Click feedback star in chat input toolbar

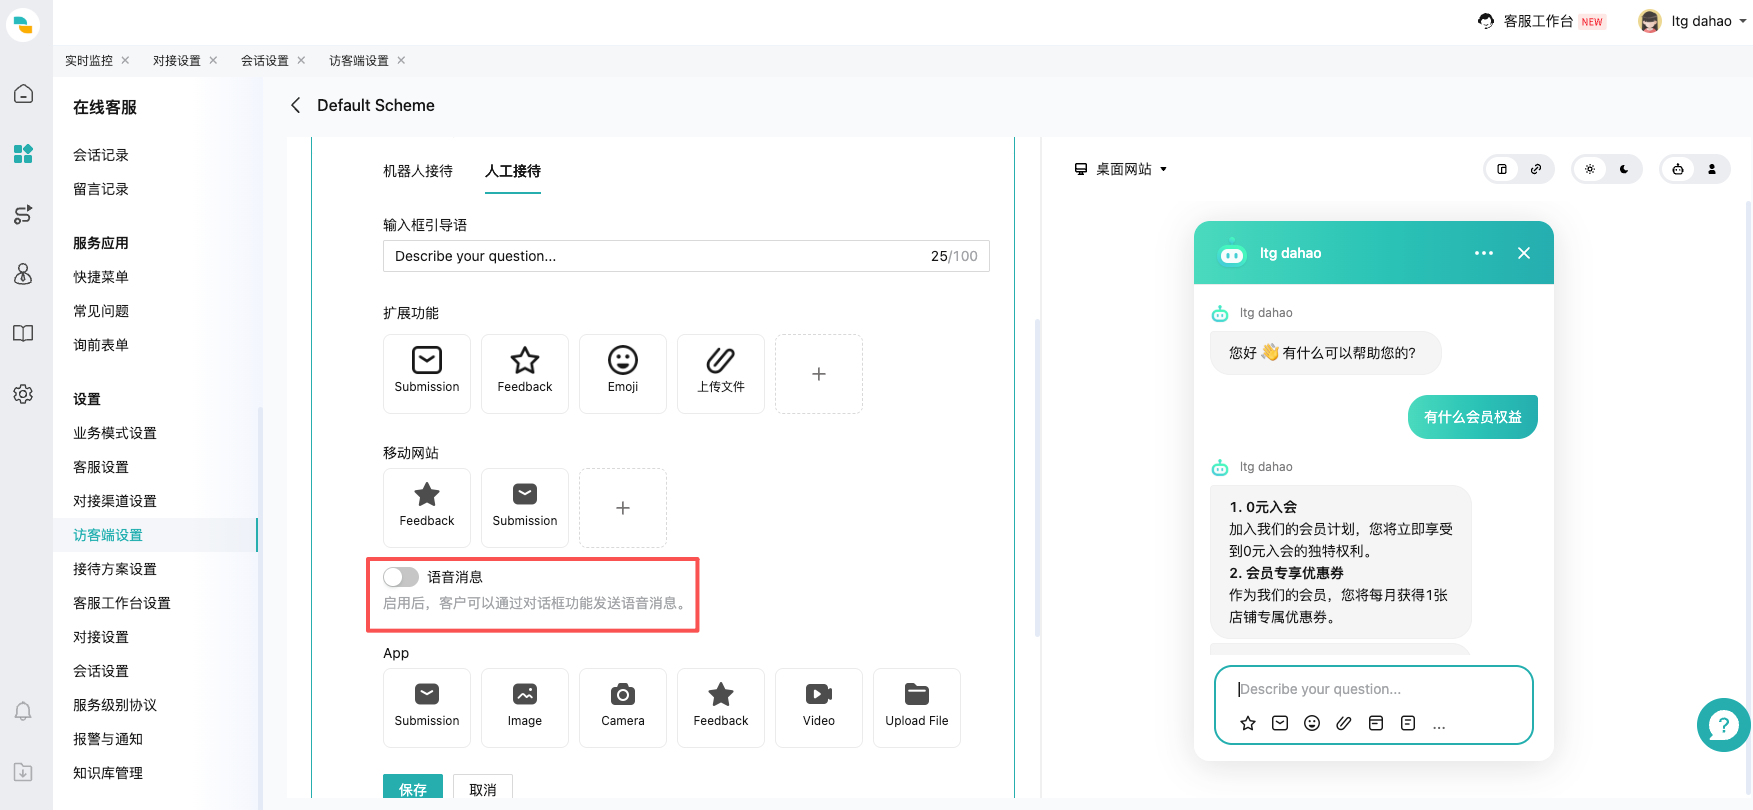pos(1248,723)
